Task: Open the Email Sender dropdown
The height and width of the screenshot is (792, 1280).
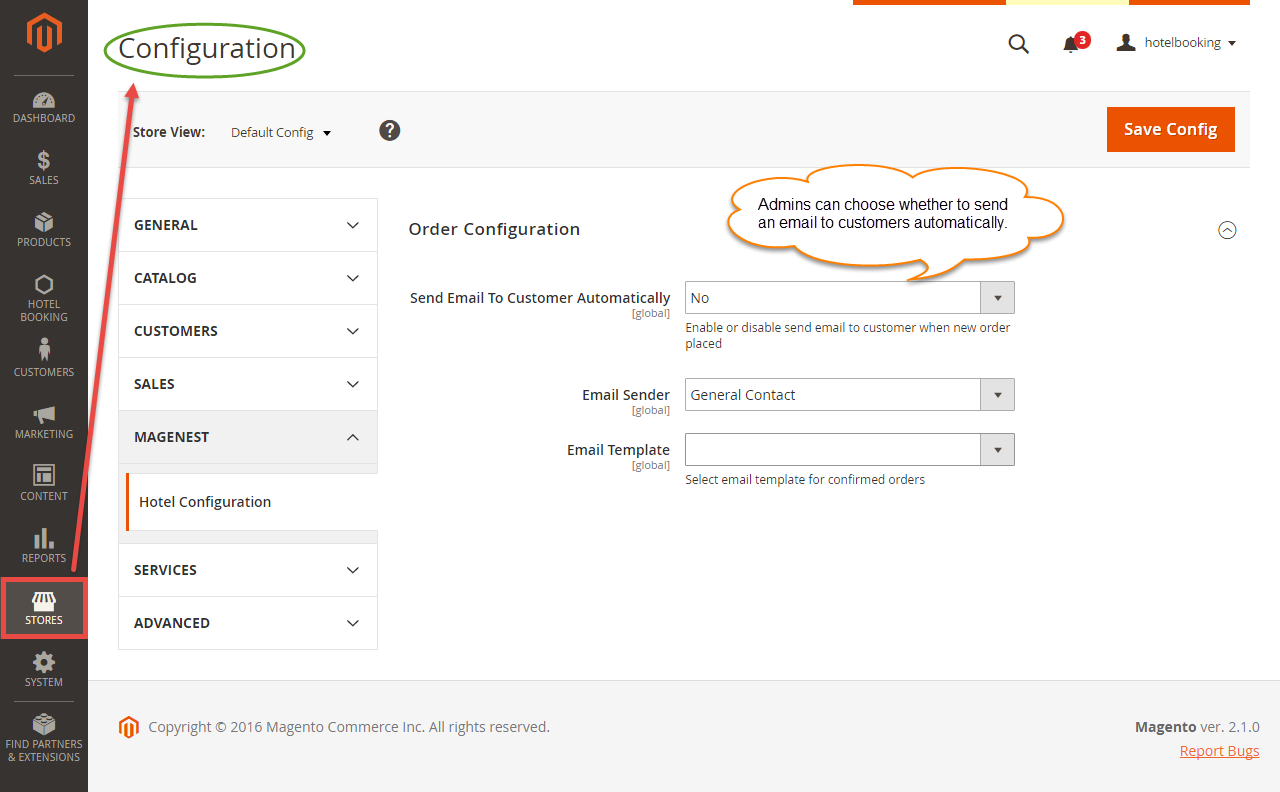Action: 849,395
